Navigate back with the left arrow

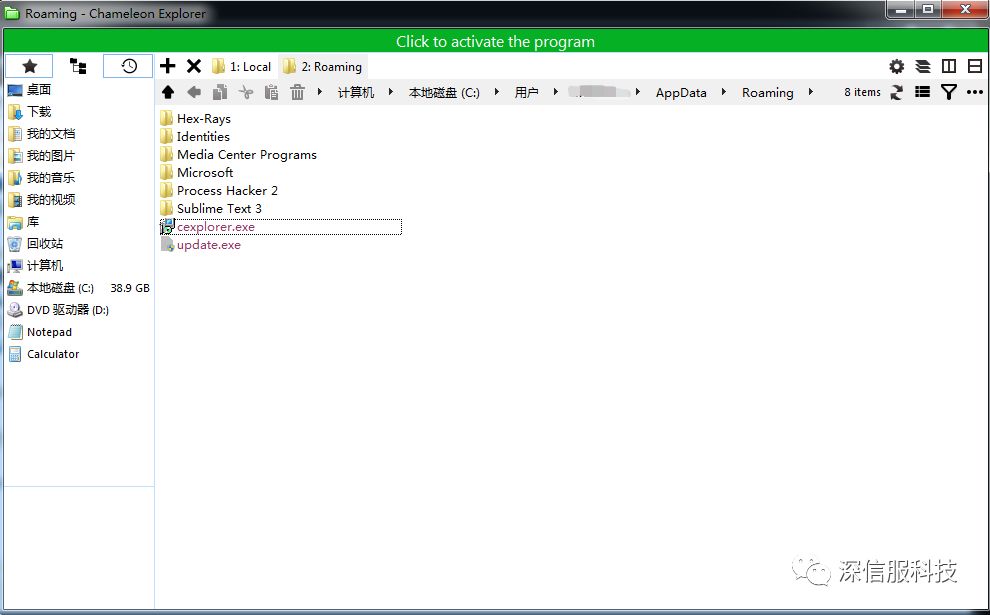click(194, 92)
